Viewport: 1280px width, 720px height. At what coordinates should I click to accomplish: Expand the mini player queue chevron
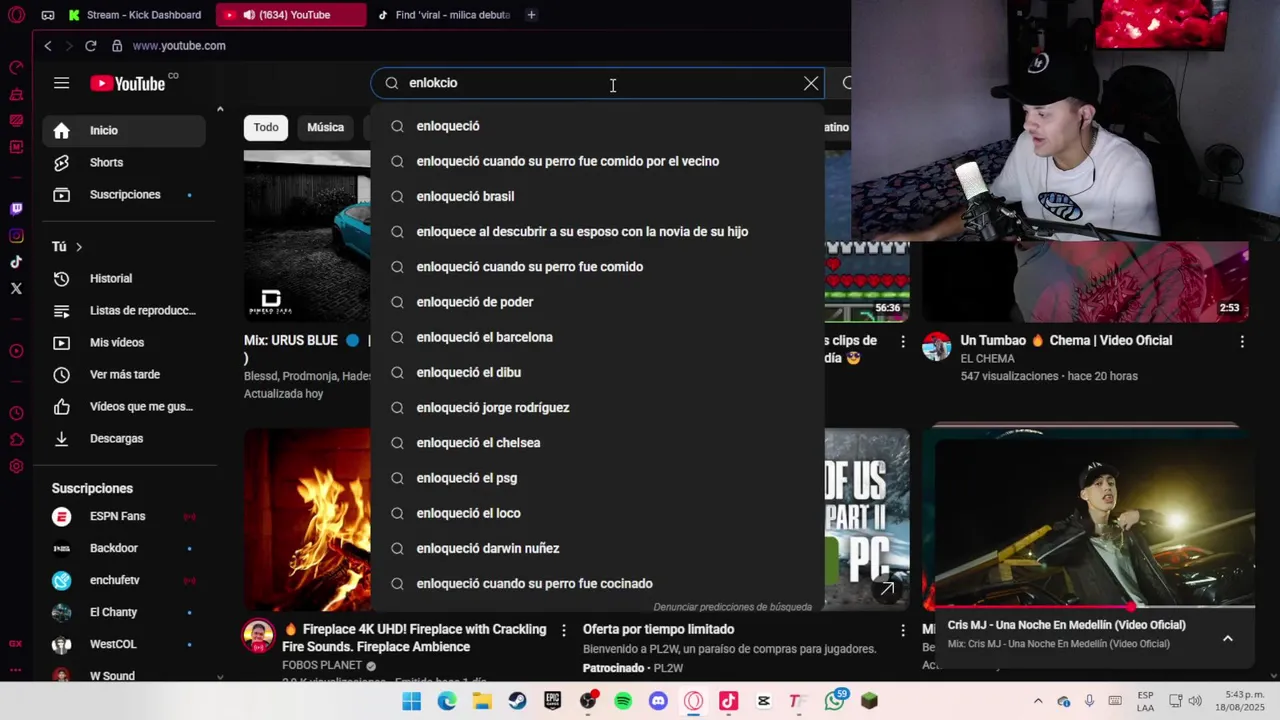tap(1227, 638)
